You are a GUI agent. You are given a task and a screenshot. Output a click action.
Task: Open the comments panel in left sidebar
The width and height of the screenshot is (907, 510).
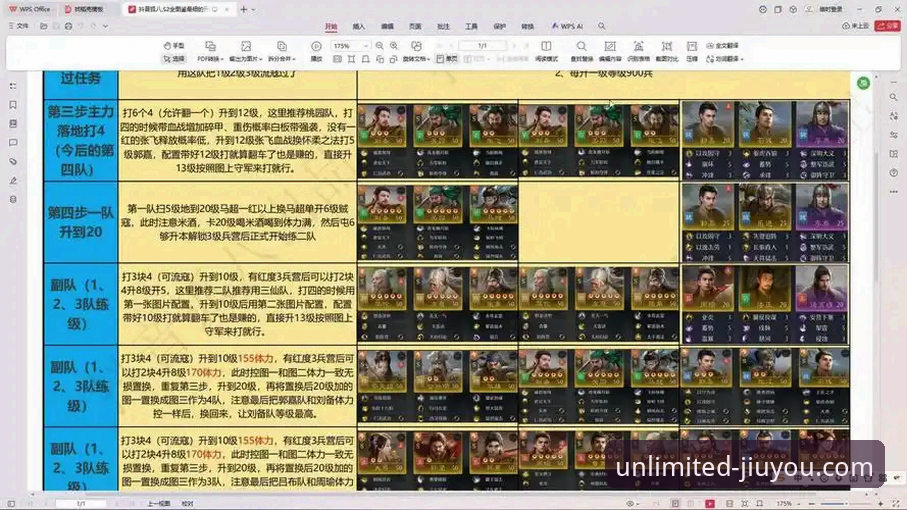coord(13,143)
